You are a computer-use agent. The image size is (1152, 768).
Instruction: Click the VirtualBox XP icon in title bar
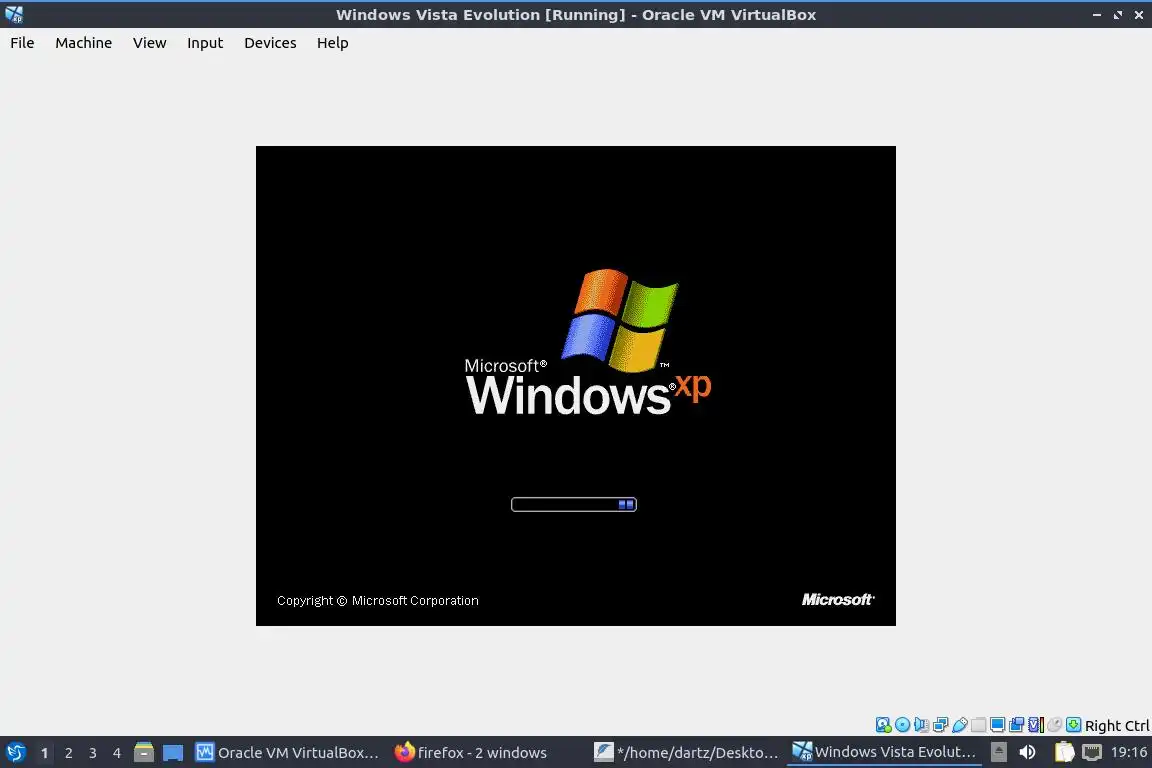point(14,14)
